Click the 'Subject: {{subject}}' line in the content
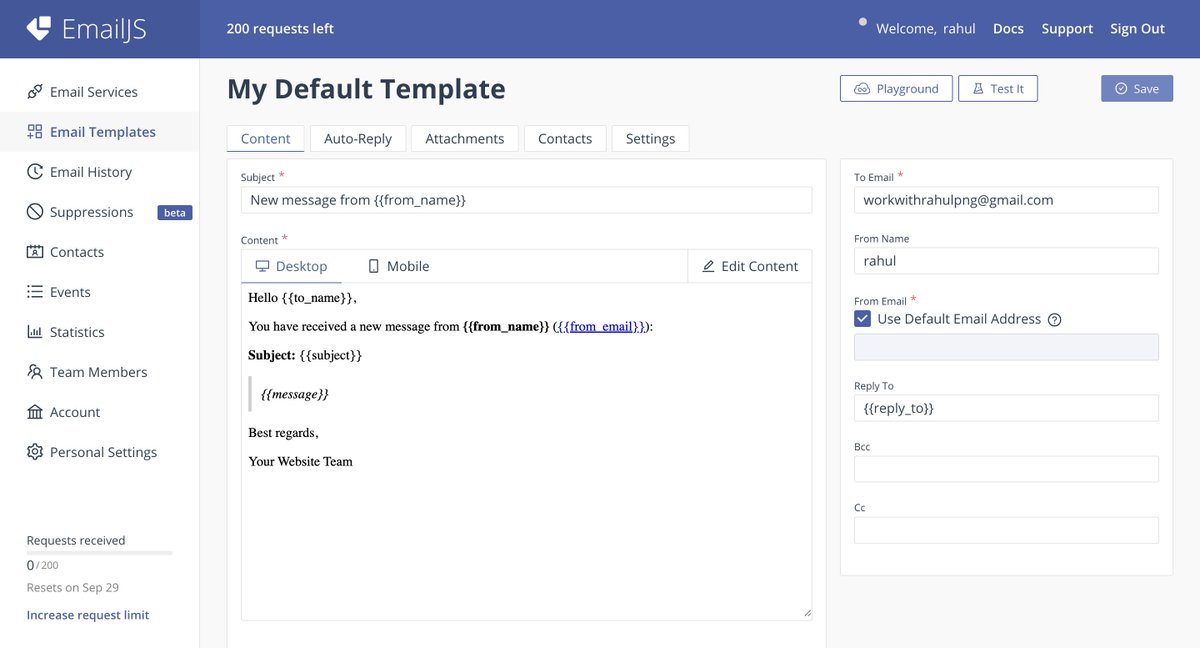 305,355
